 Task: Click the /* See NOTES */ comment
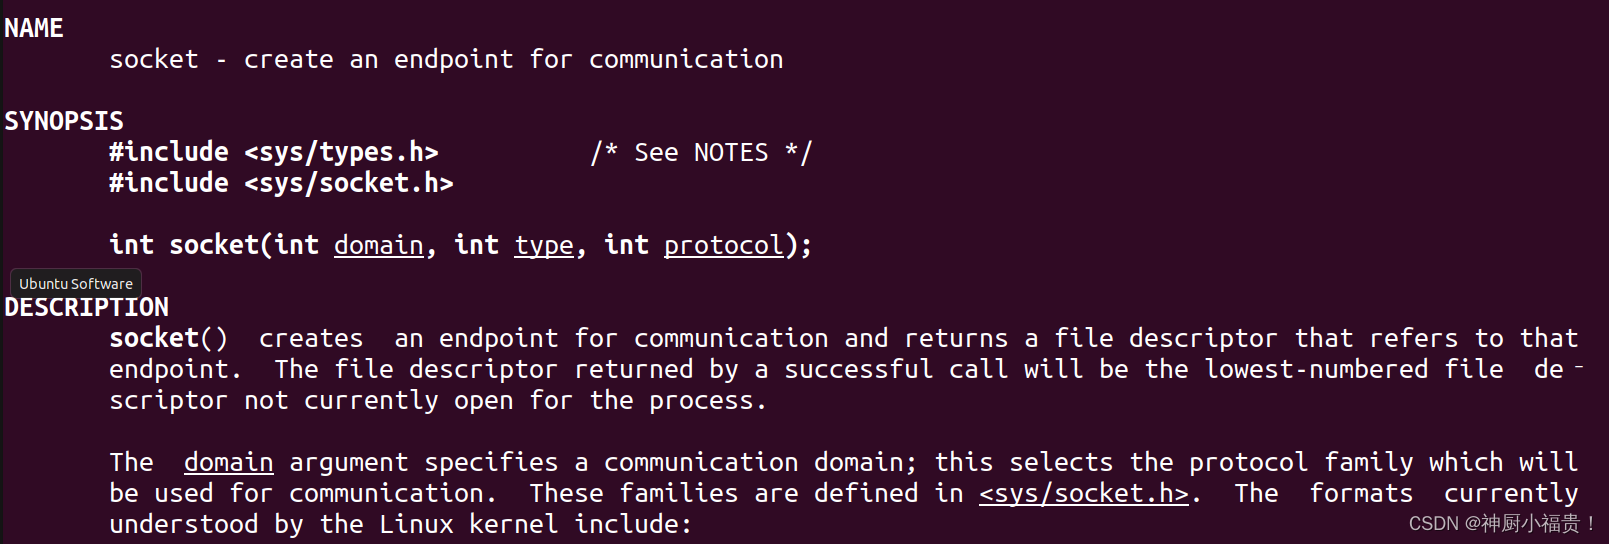(701, 152)
